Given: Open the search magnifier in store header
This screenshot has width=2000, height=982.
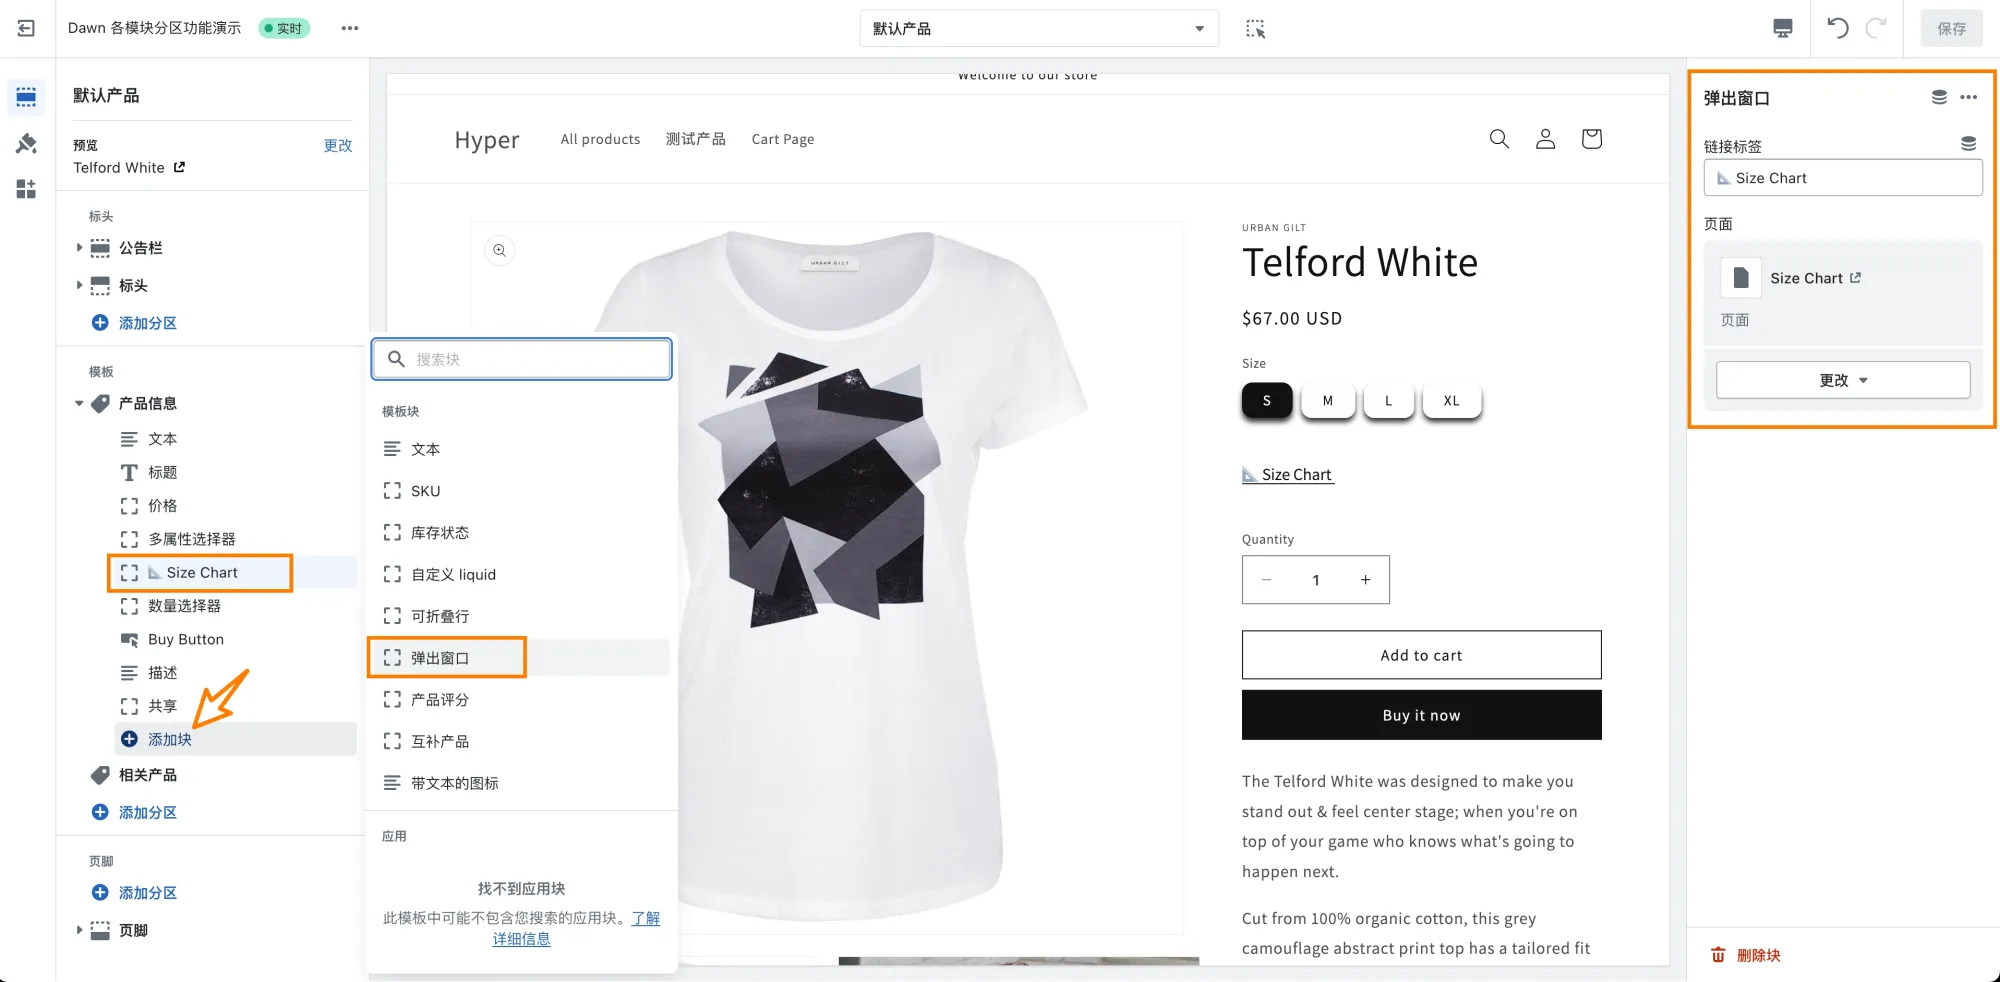Looking at the screenshot, I should tap(1498, 139).
